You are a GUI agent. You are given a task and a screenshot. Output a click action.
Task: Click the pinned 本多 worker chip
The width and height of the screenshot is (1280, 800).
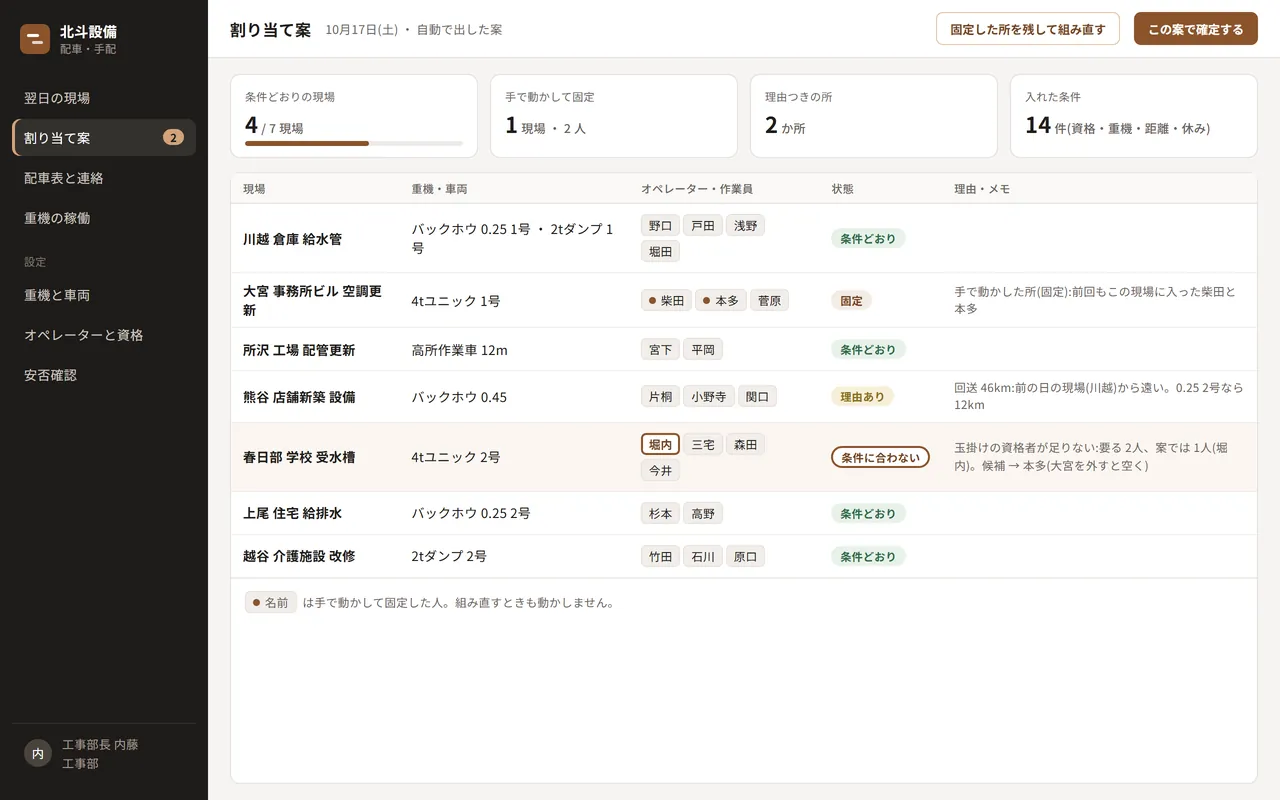(x=721, y=300)
